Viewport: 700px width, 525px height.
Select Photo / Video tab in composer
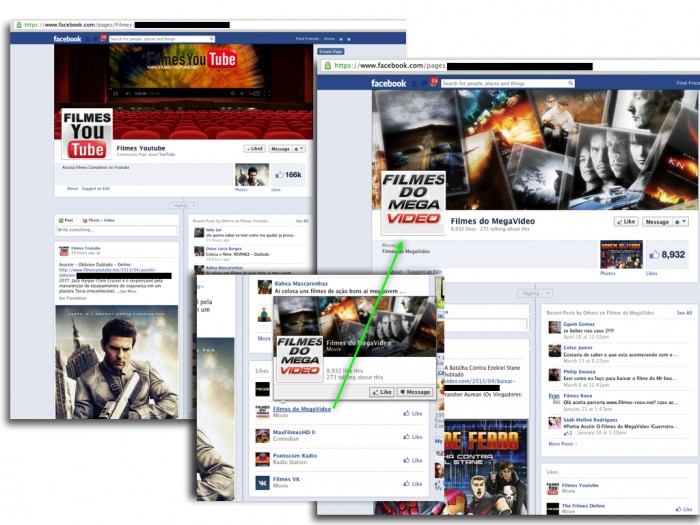coord(99,220)
